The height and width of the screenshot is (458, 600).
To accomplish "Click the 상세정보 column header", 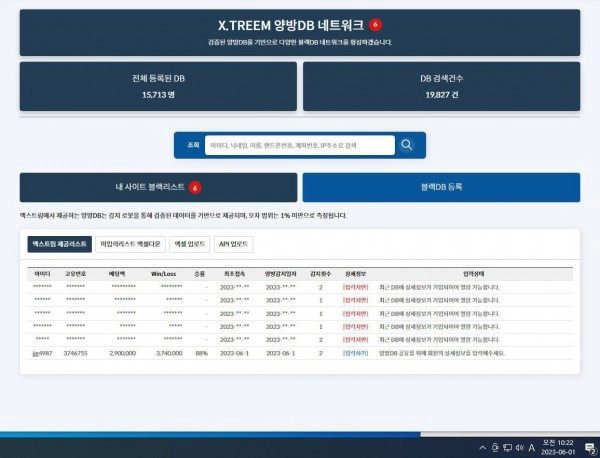I will pos(356,274).
